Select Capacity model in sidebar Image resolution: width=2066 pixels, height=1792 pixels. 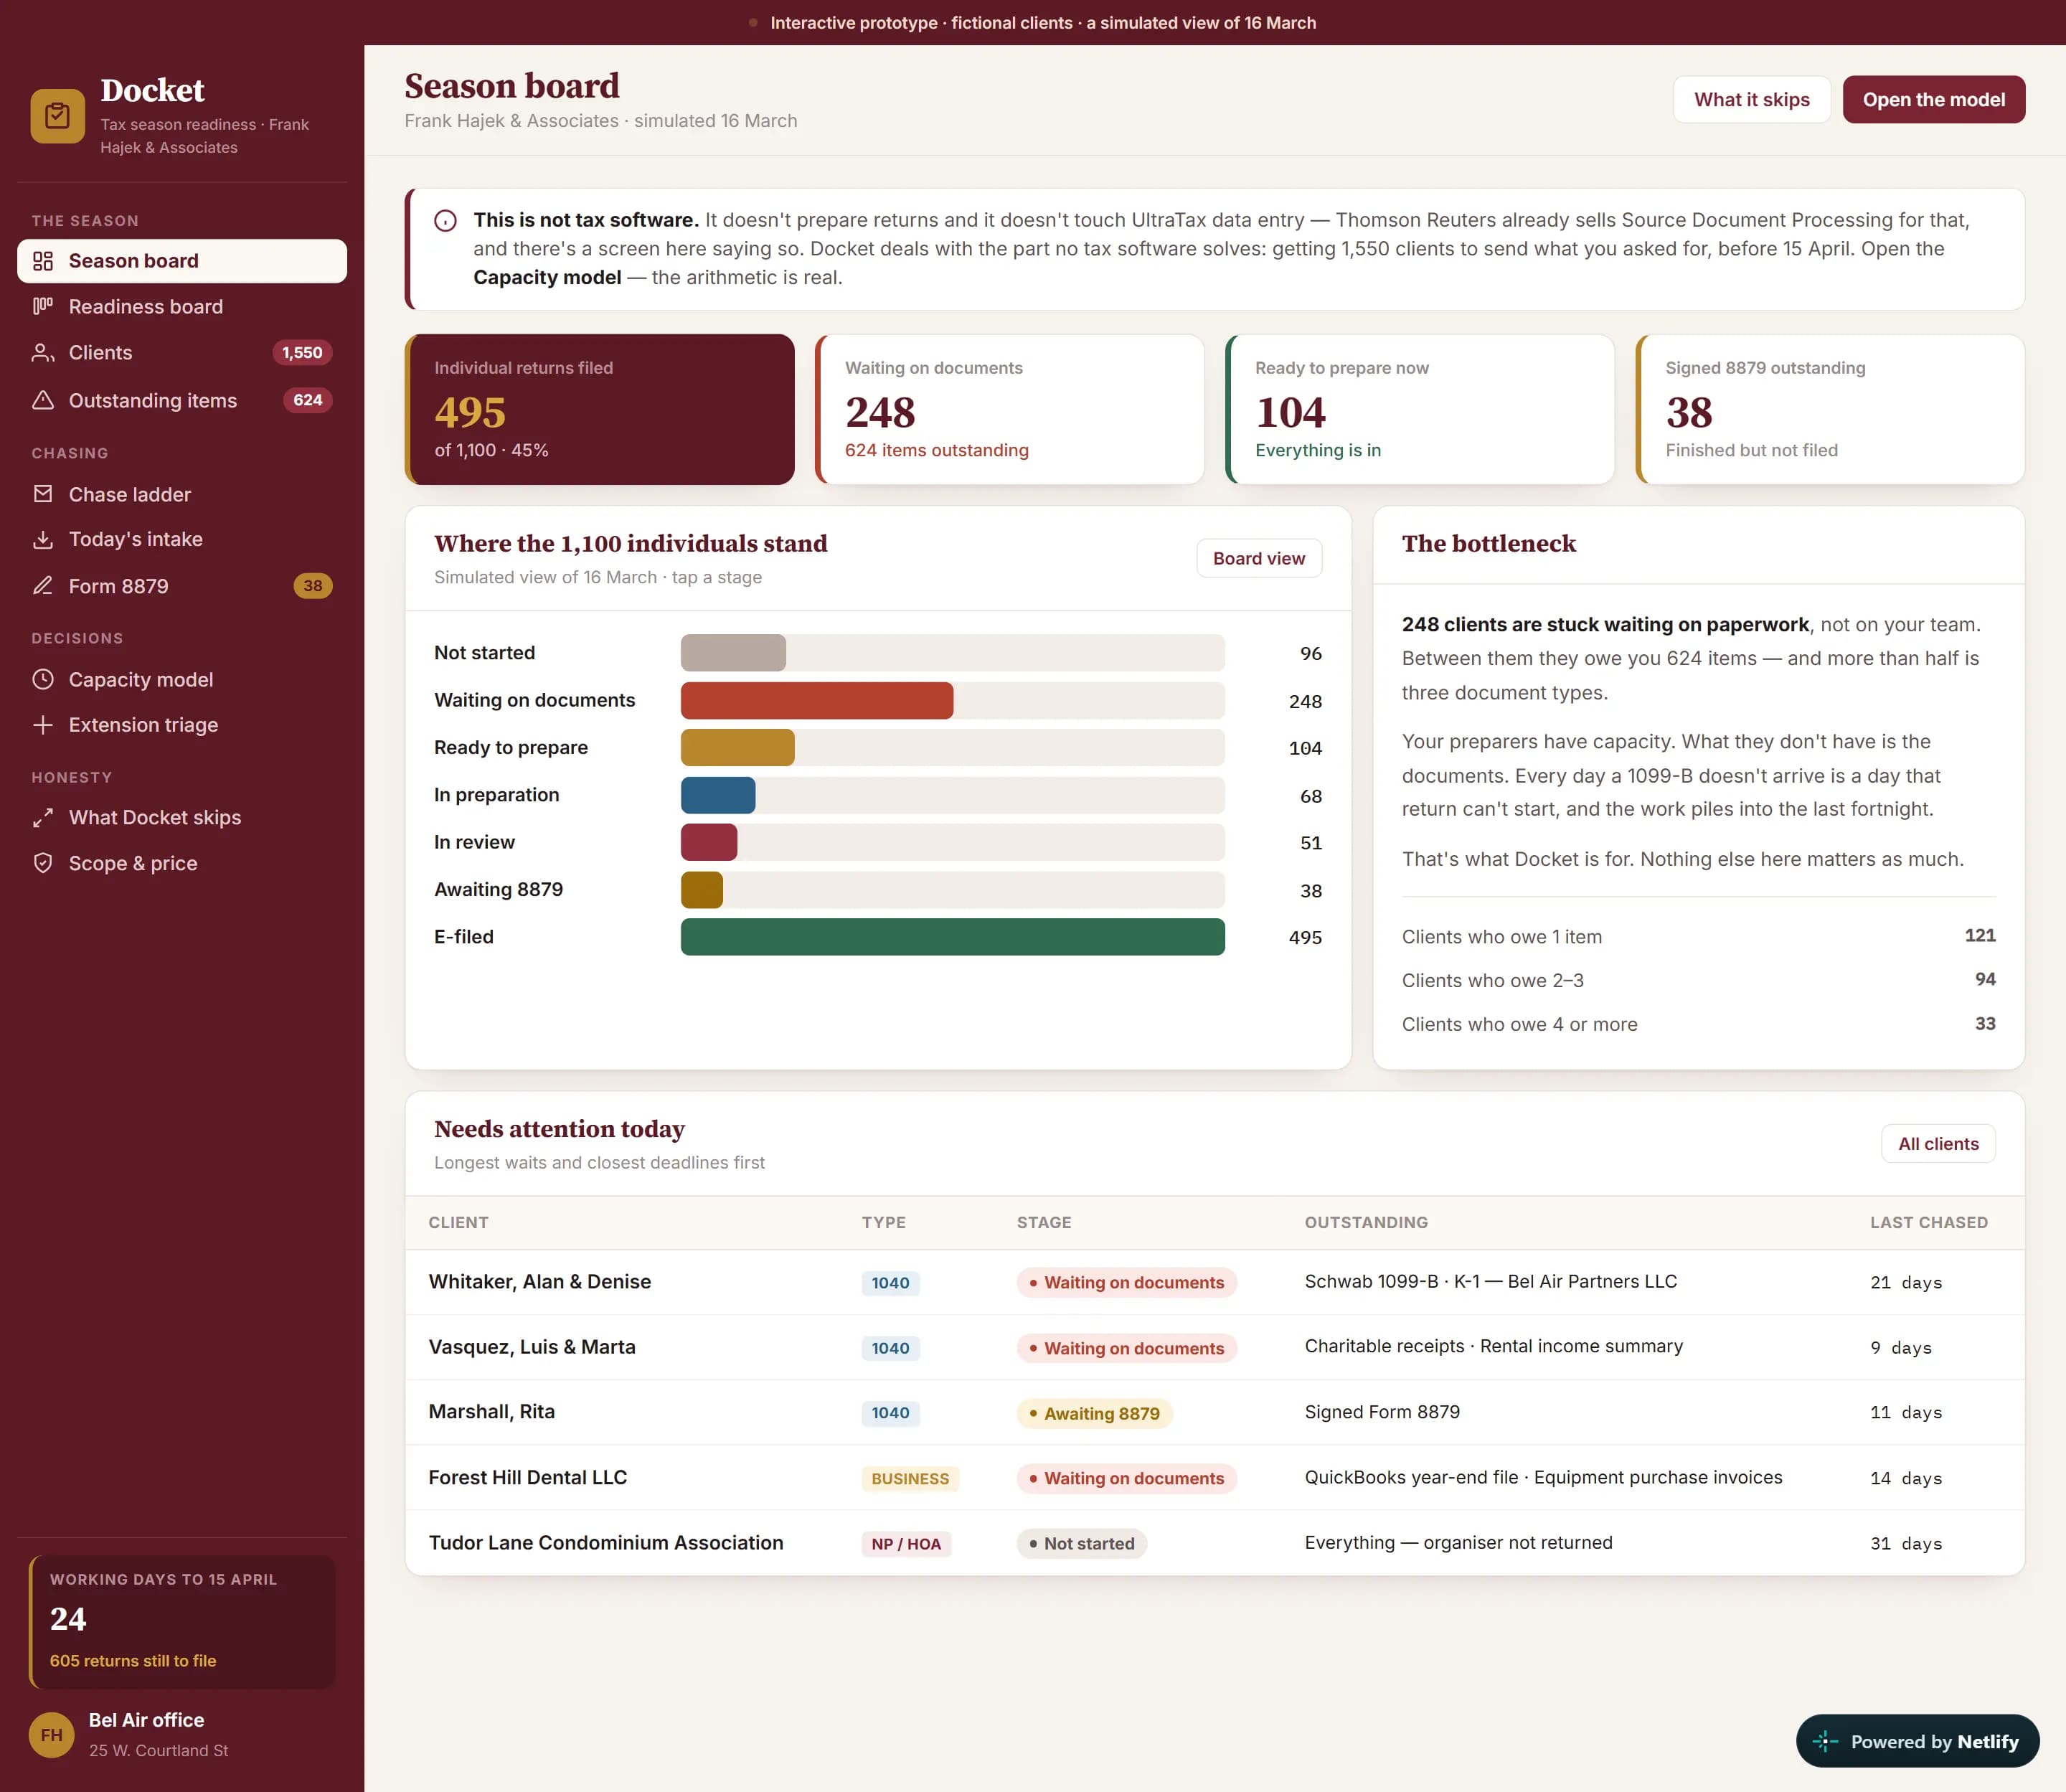[182, 679]
